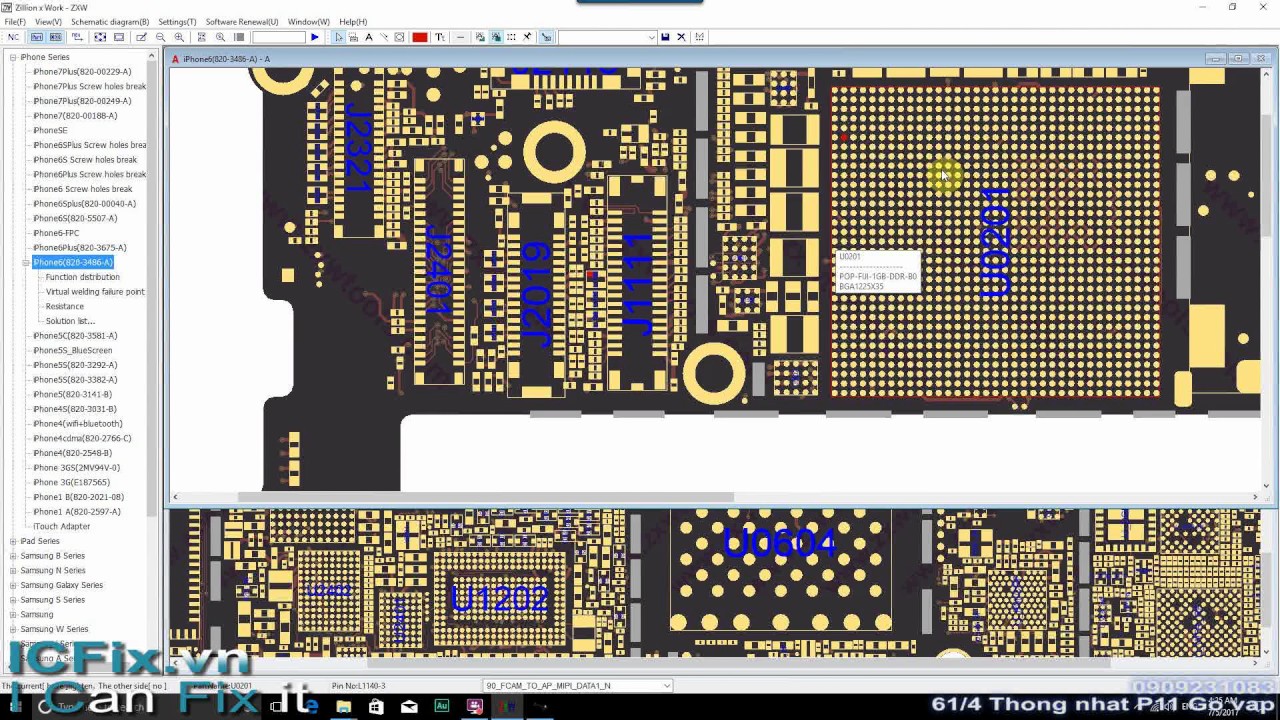Open the Window(W) menu
The width and height of the screenshot is (1280, 720).
click(308, 21)
